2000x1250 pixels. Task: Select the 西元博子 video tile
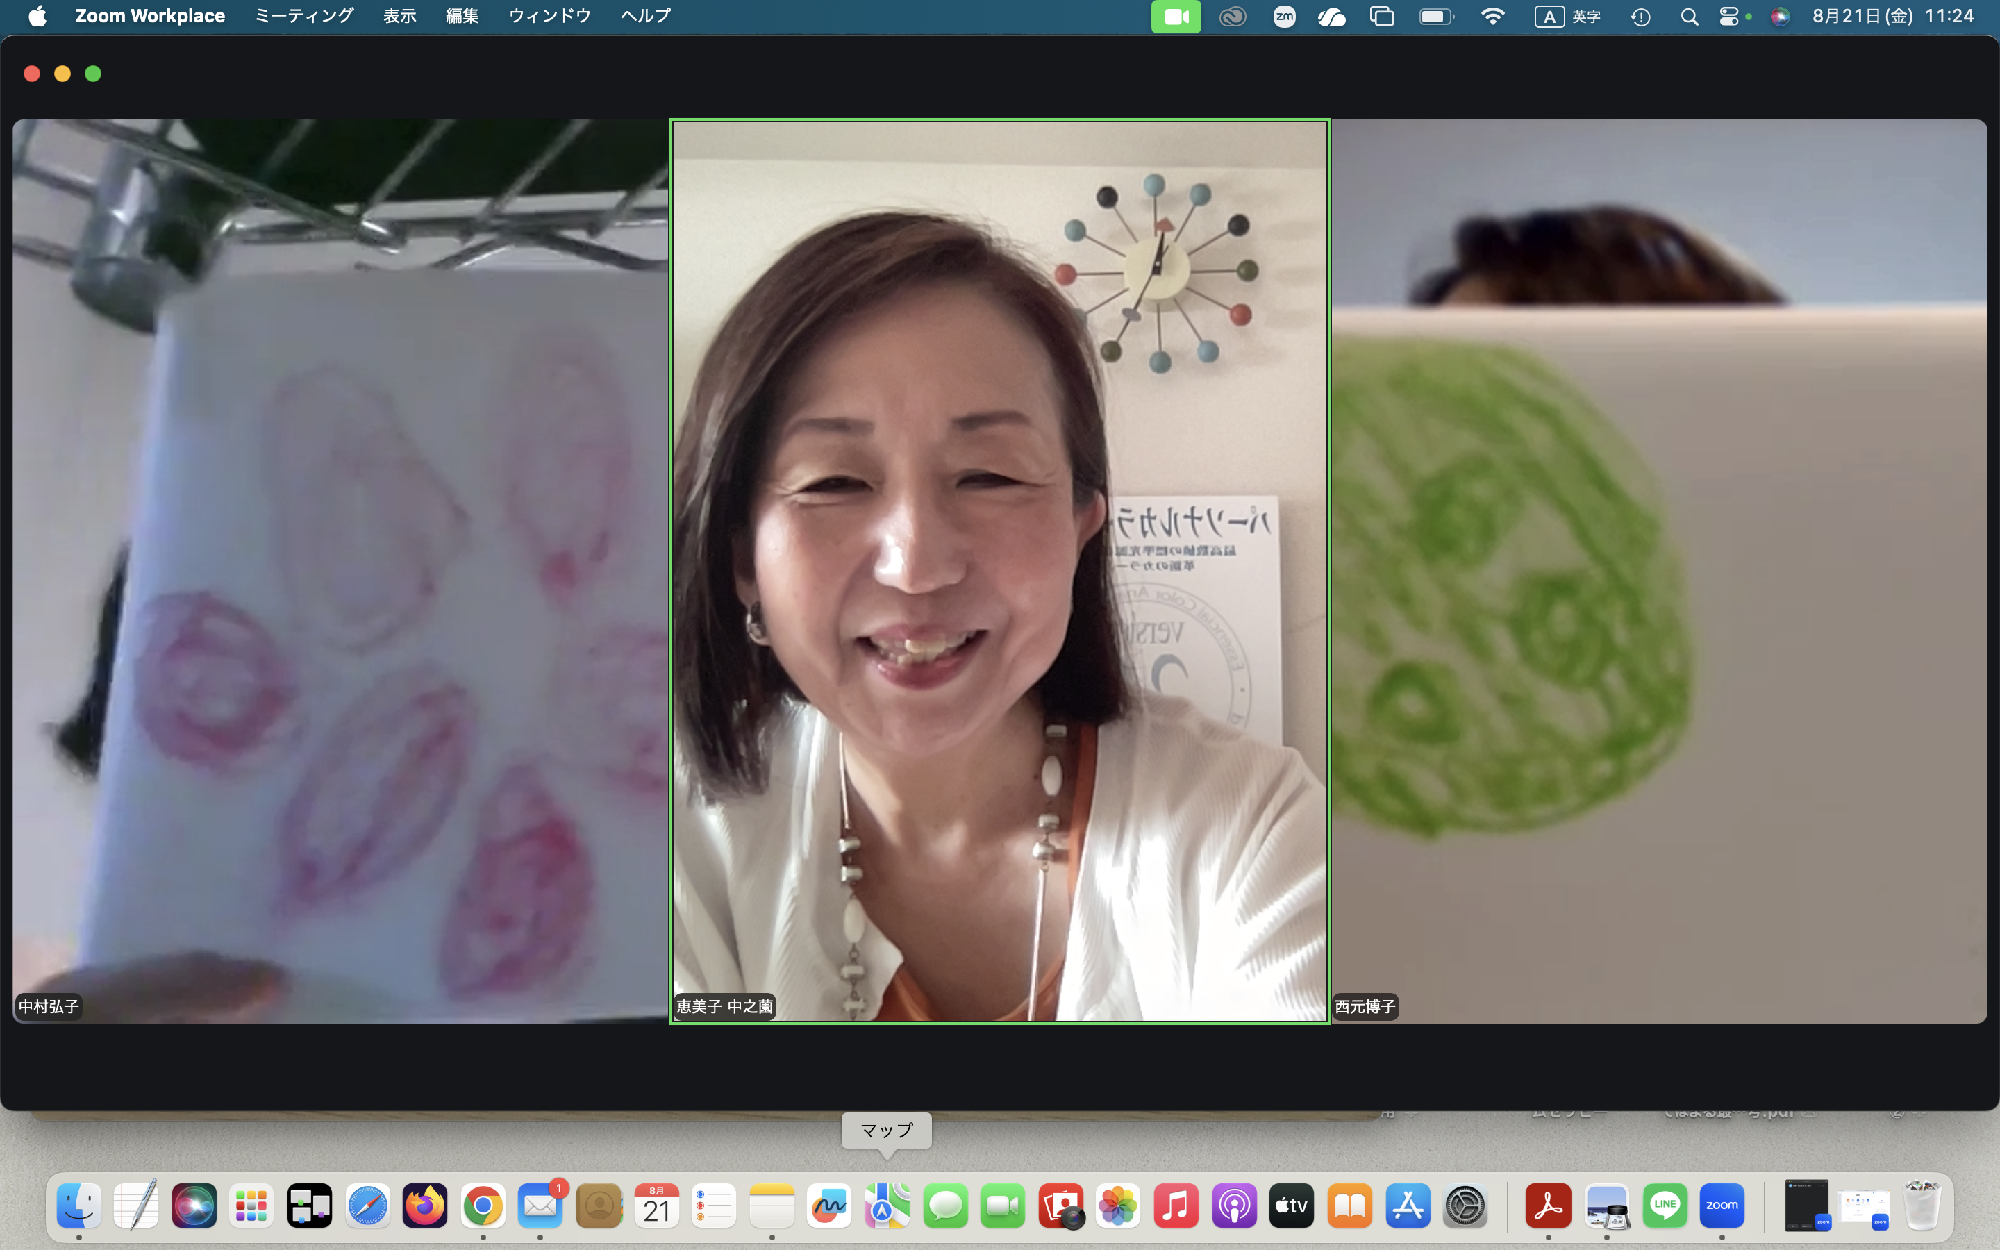pyautogui.click(x=1659, y=571)
